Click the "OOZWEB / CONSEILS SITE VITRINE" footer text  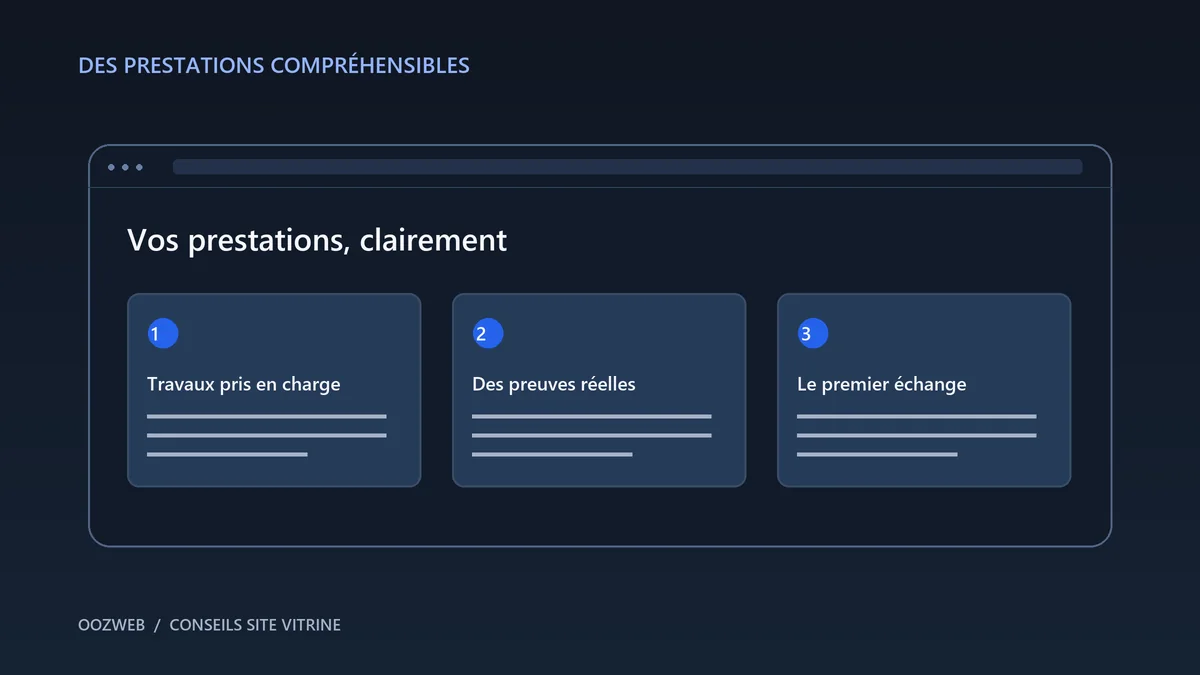coord(209,625)
